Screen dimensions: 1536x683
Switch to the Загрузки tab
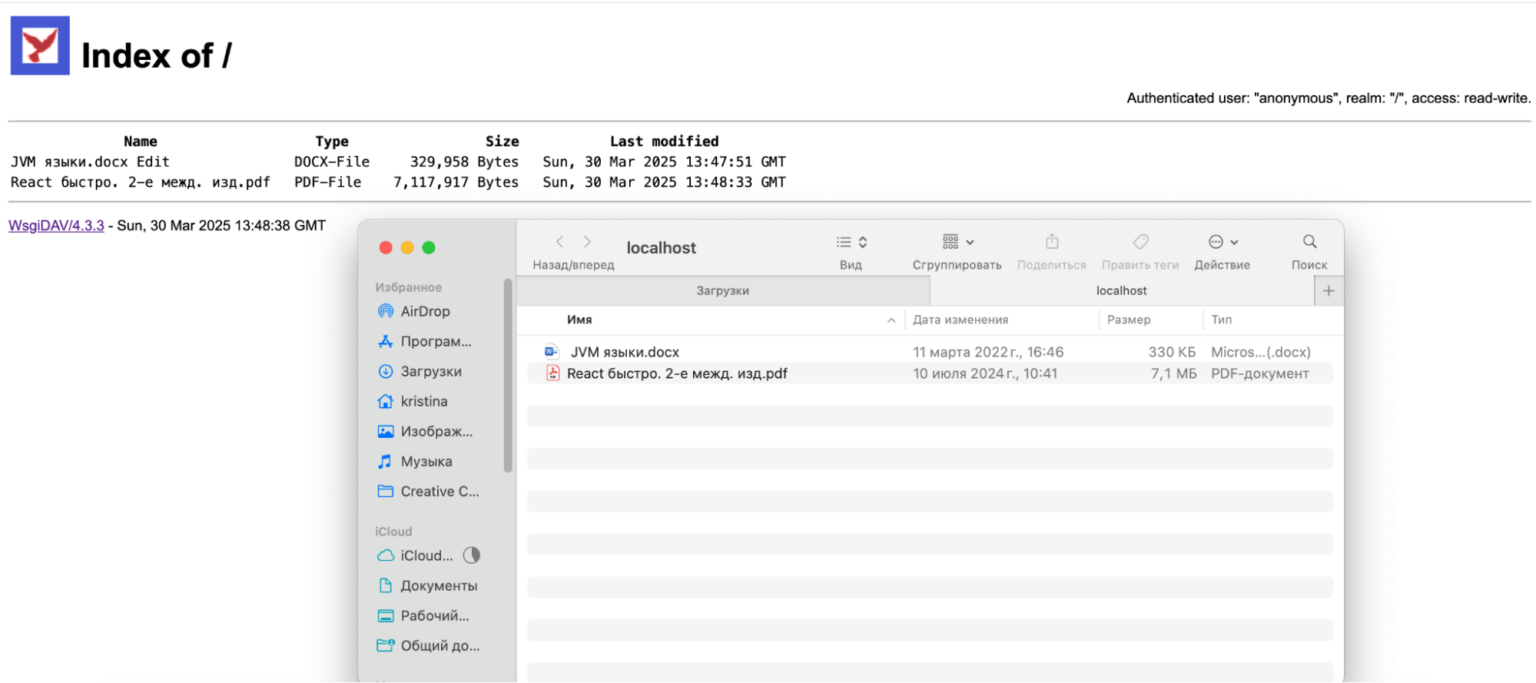coord(722,290)
